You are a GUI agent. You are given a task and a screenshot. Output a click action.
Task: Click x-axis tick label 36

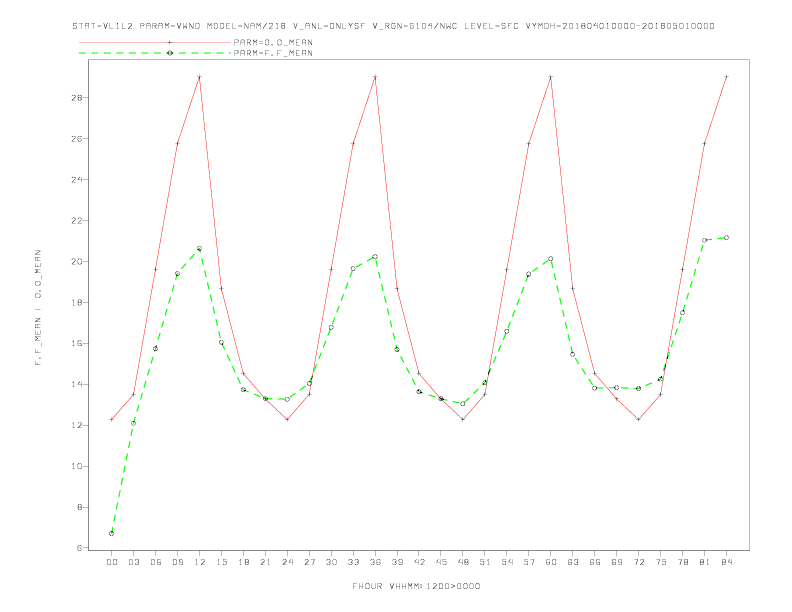[x=375, y=562]
